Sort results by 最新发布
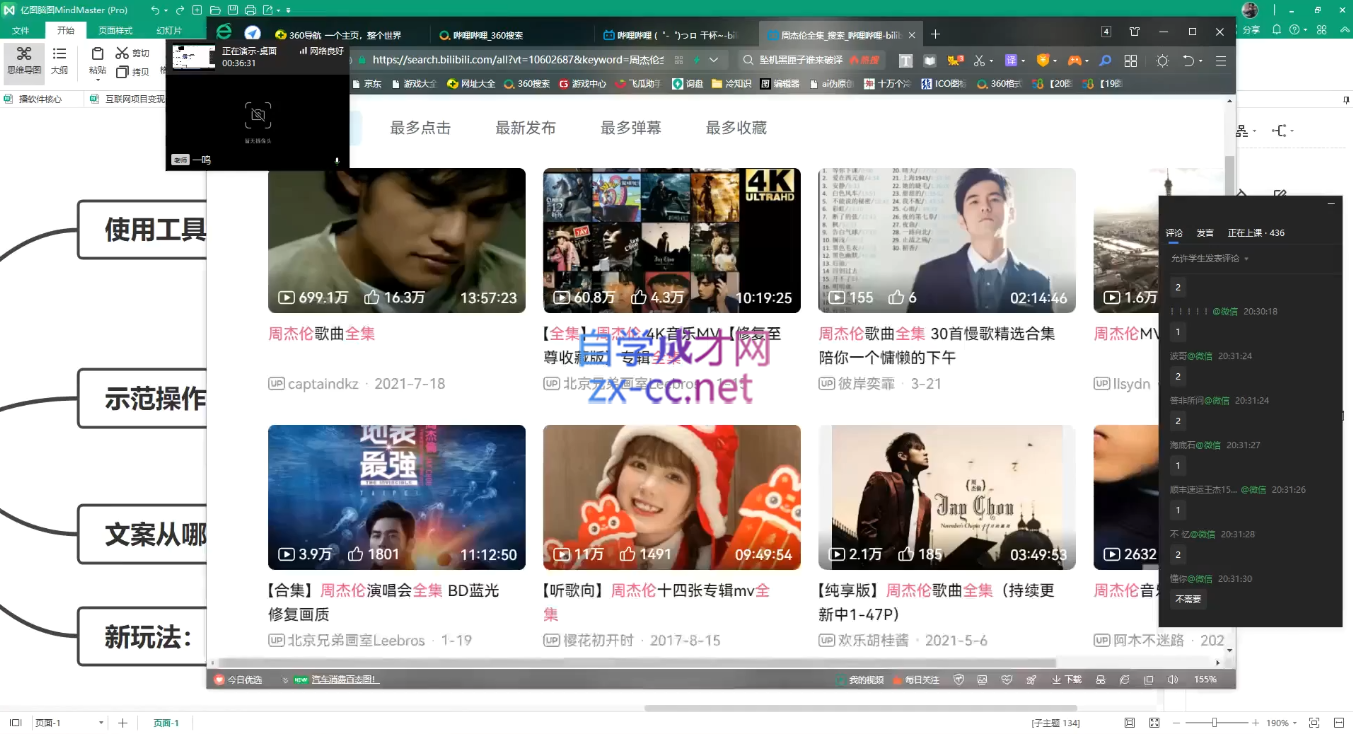This screenshot has width=1353, height=734. [x=526, y=128]
